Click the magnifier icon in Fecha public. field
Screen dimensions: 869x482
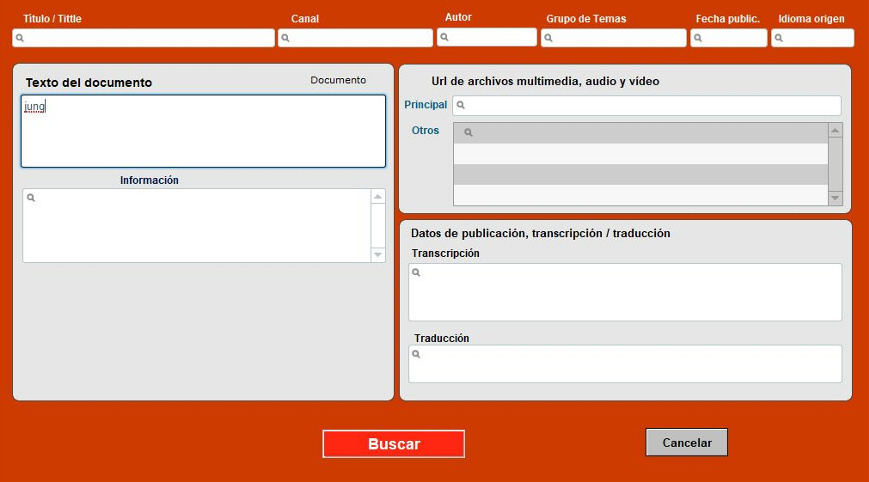click(x=698, y=38)
